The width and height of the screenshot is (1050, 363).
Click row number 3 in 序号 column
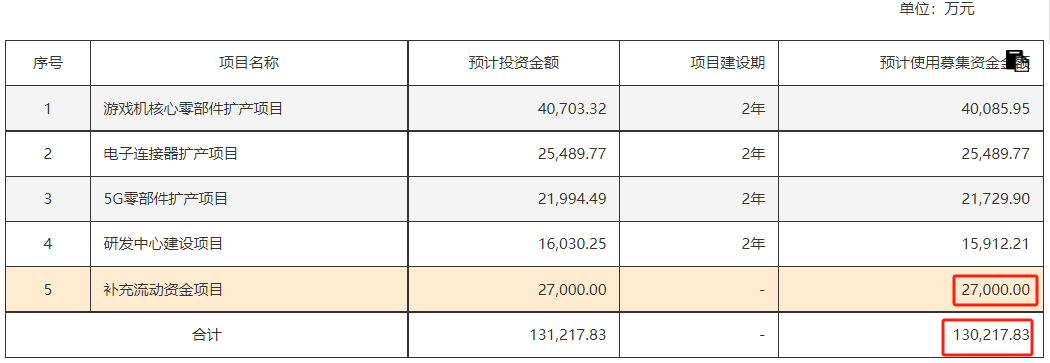pos(48,199)
